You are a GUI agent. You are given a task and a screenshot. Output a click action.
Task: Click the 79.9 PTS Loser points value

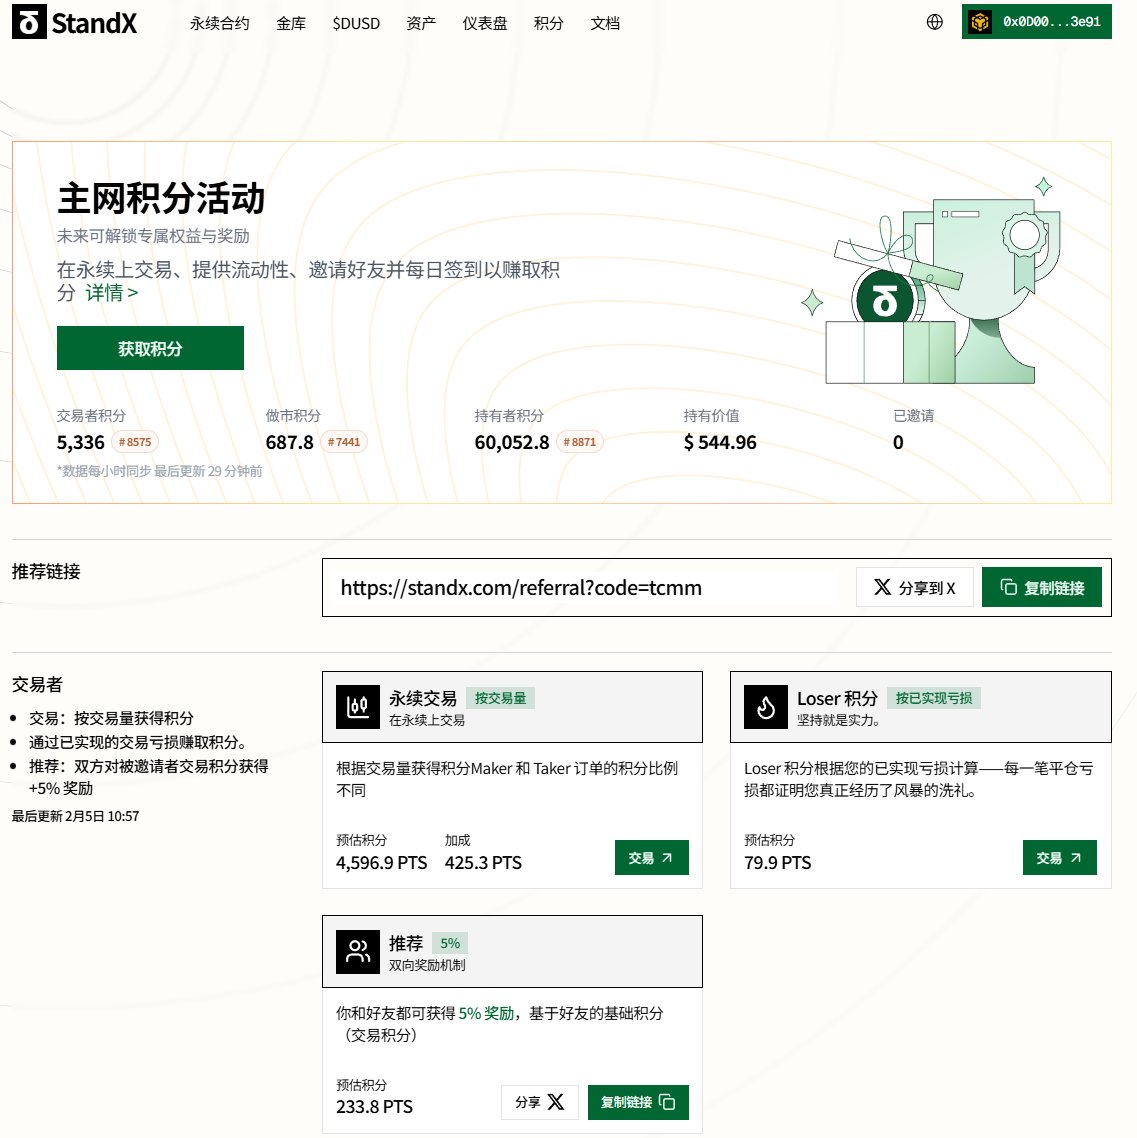click(x=778, y=862)
